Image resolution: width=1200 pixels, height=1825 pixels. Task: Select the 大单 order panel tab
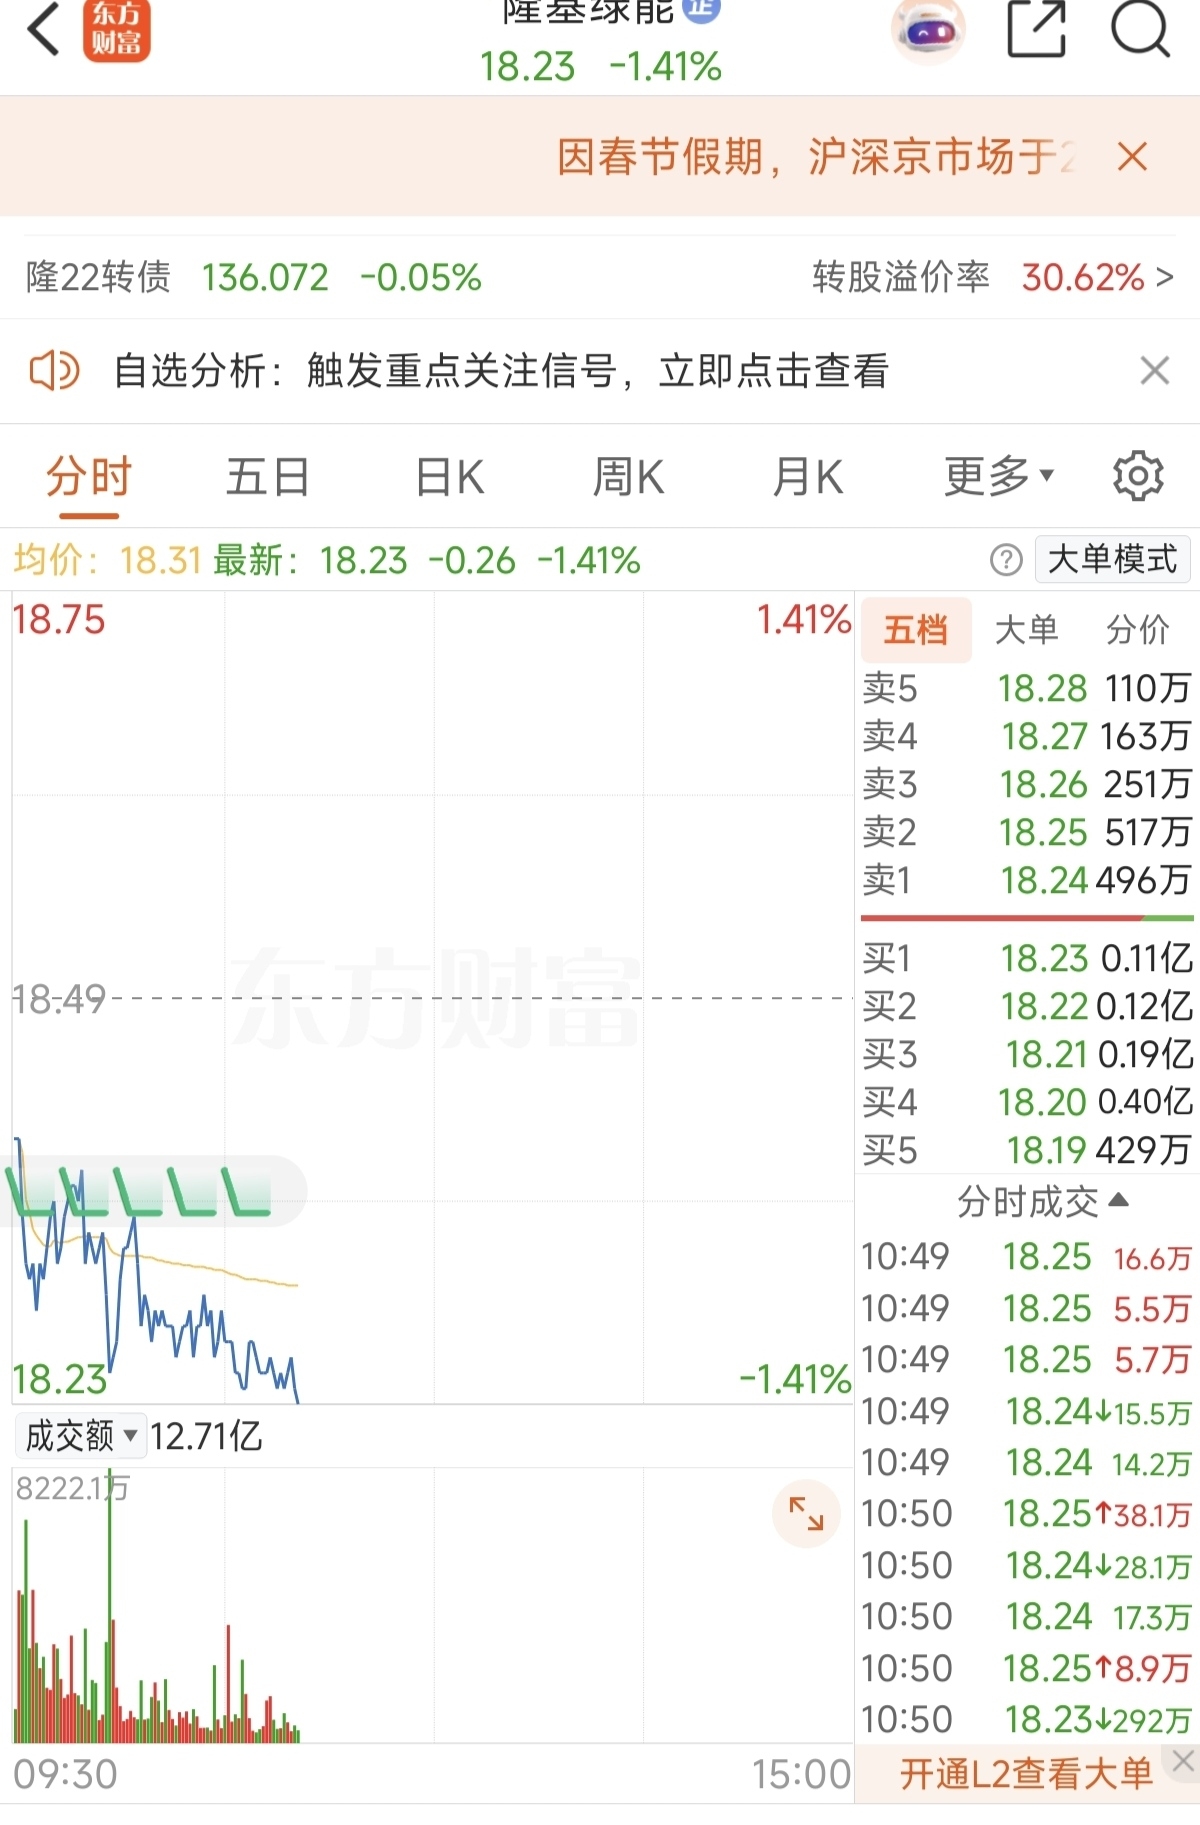click(x=1026, y=630)
